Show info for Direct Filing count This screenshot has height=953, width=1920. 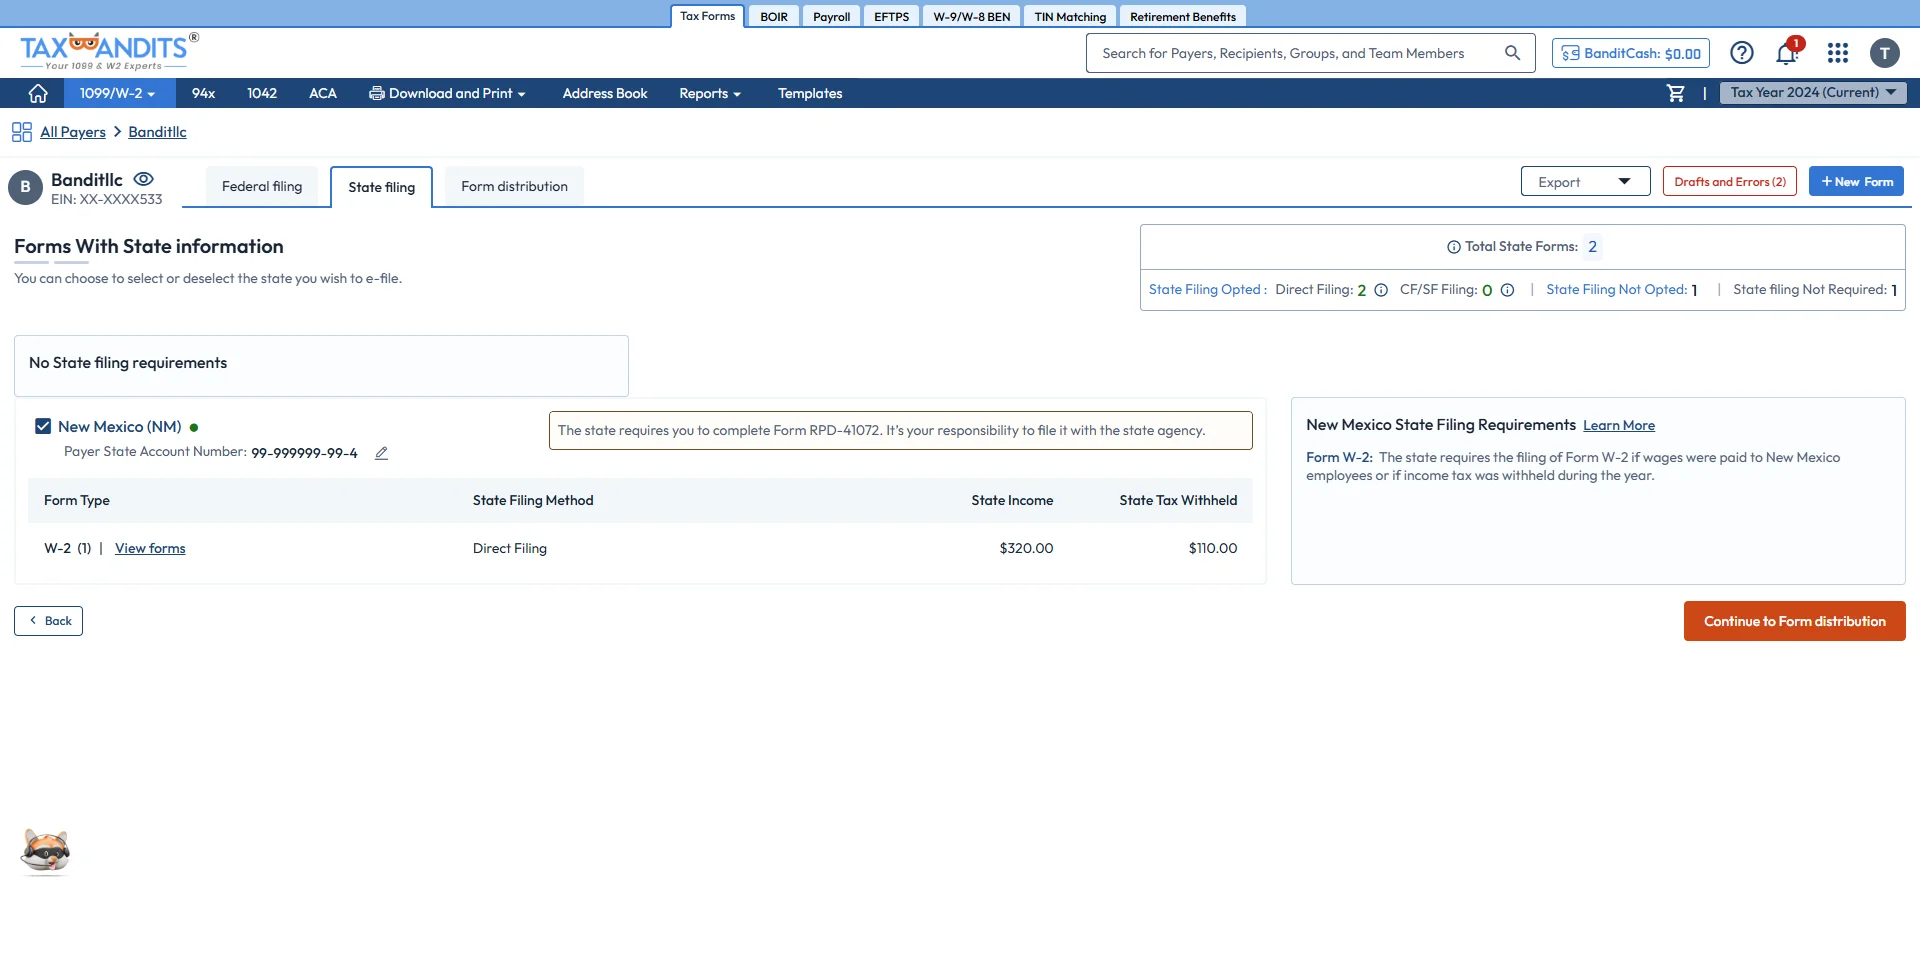tap(1381, 290)
